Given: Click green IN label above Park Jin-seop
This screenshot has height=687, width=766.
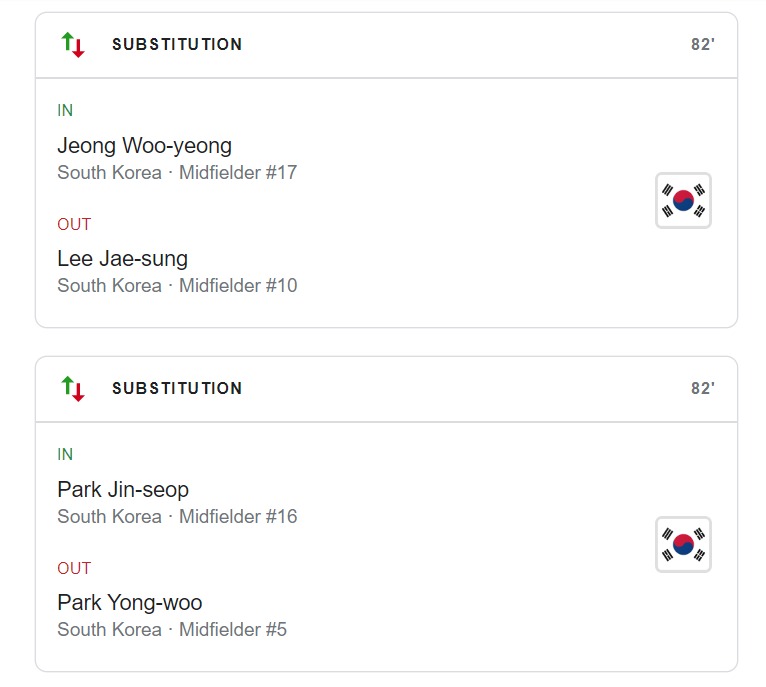Looking at the screenshot, I should [65, 455].
